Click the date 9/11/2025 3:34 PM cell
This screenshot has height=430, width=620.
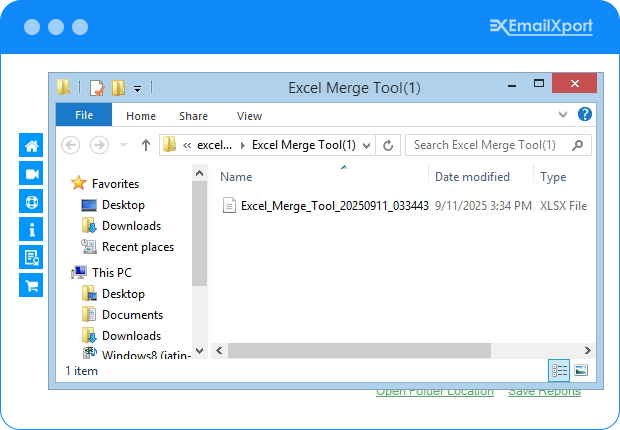(483, 206)
